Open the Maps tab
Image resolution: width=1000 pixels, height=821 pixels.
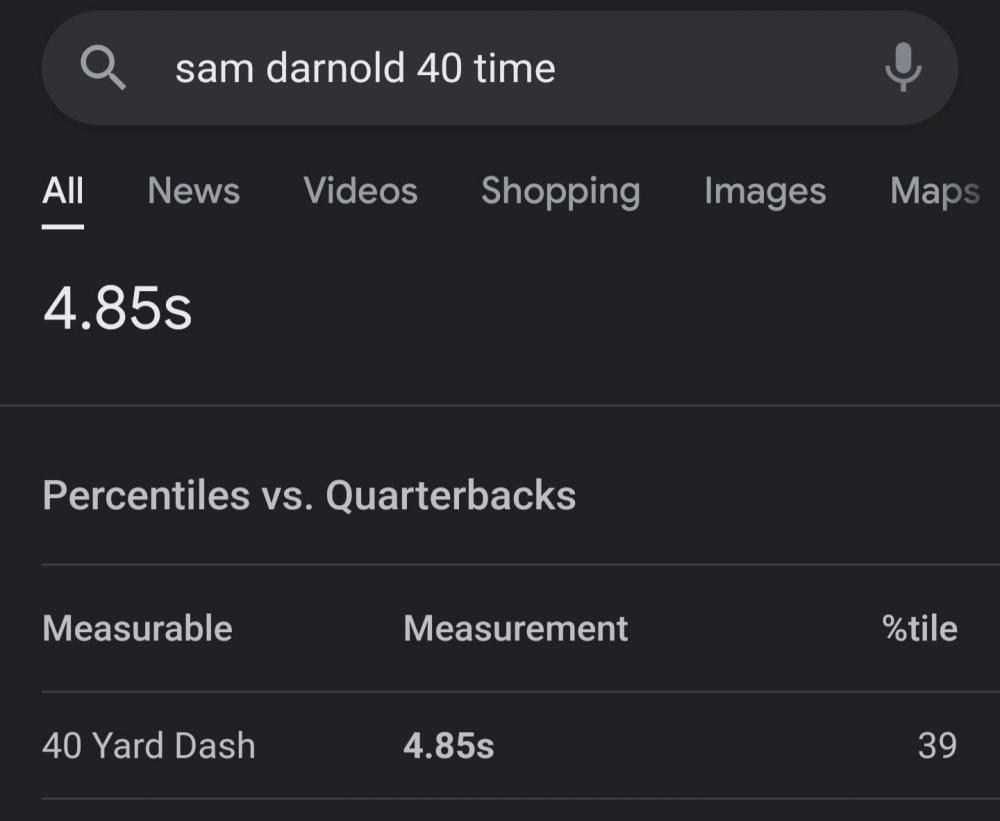click(x=934, y=190)
